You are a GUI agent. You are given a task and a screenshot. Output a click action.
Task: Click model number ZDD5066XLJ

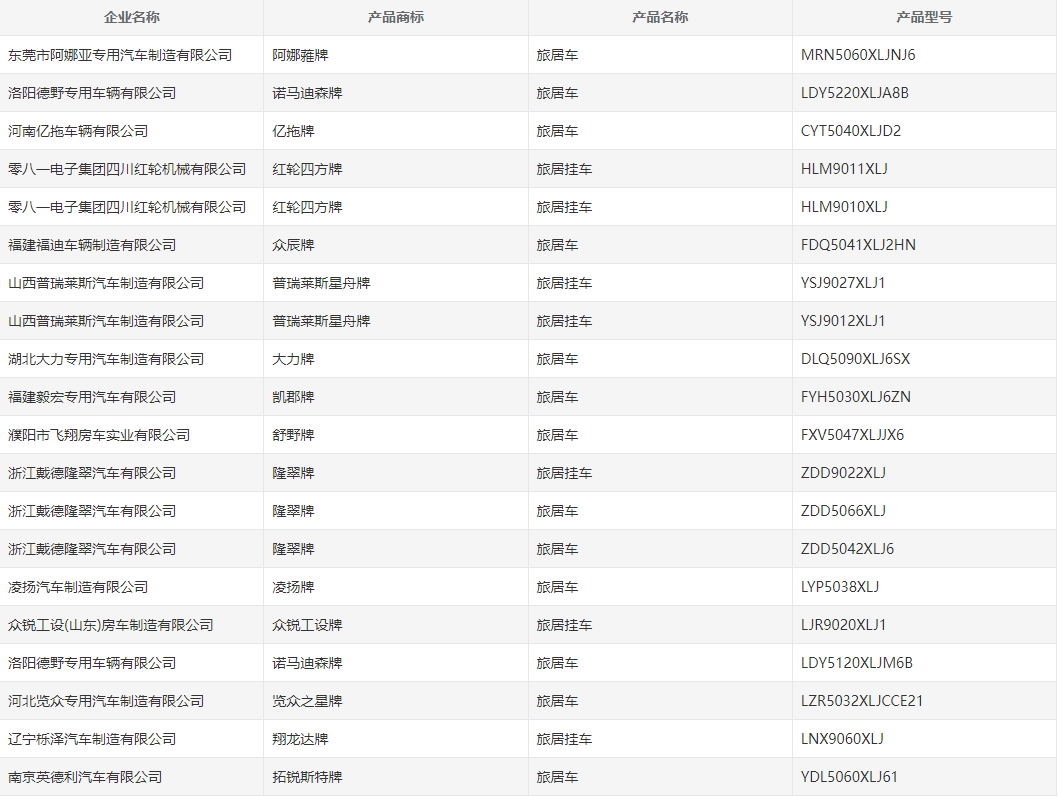point(843,511)
